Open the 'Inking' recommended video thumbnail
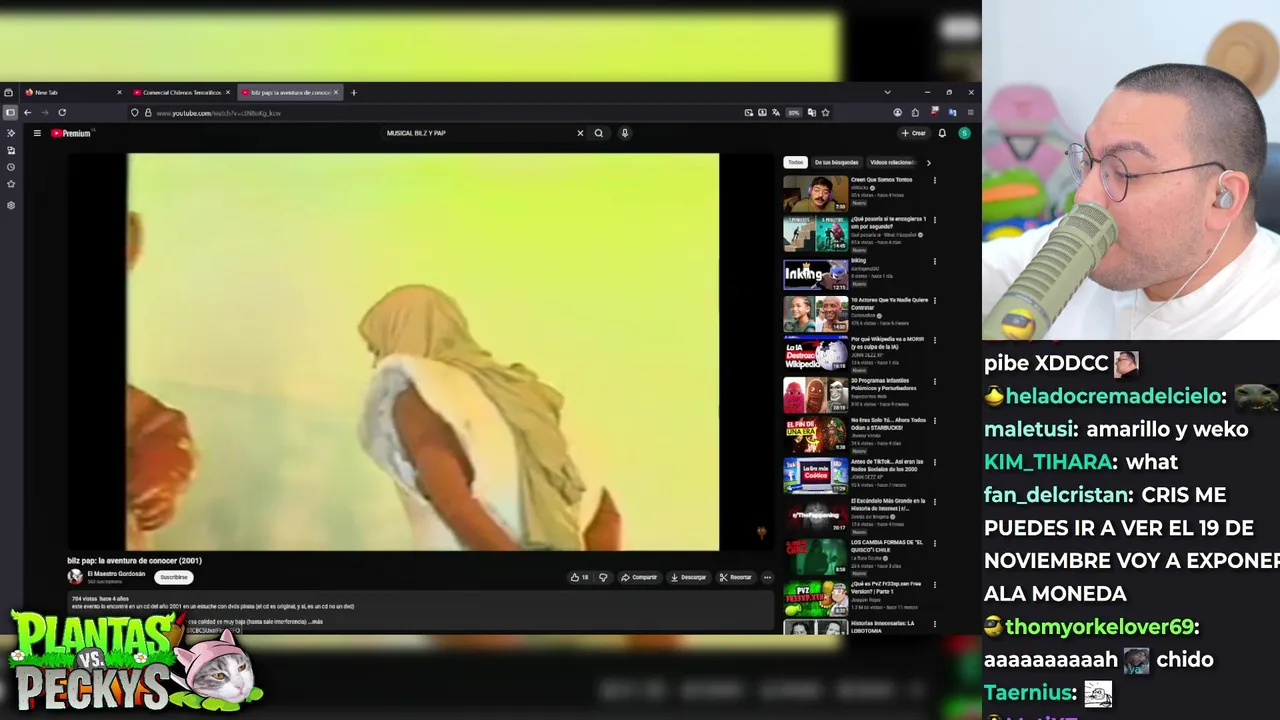This screenshot has height=720, width=1280. pyautogui.click(x=815, y=274)
